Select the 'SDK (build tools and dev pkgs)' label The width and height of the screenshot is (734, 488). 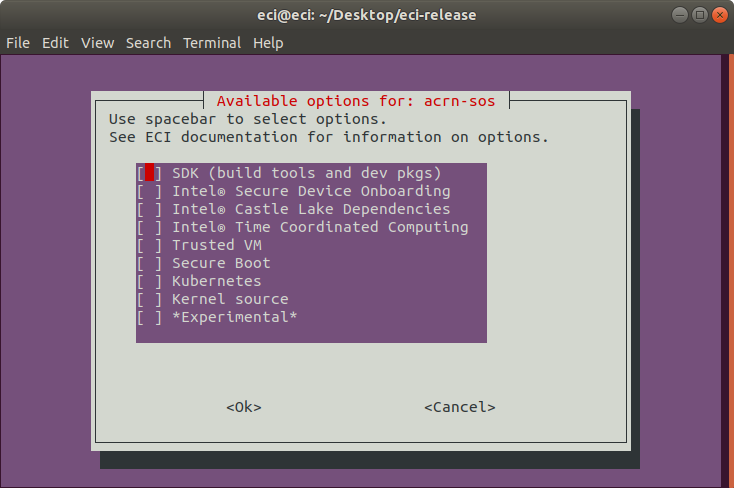click(307, 173)
